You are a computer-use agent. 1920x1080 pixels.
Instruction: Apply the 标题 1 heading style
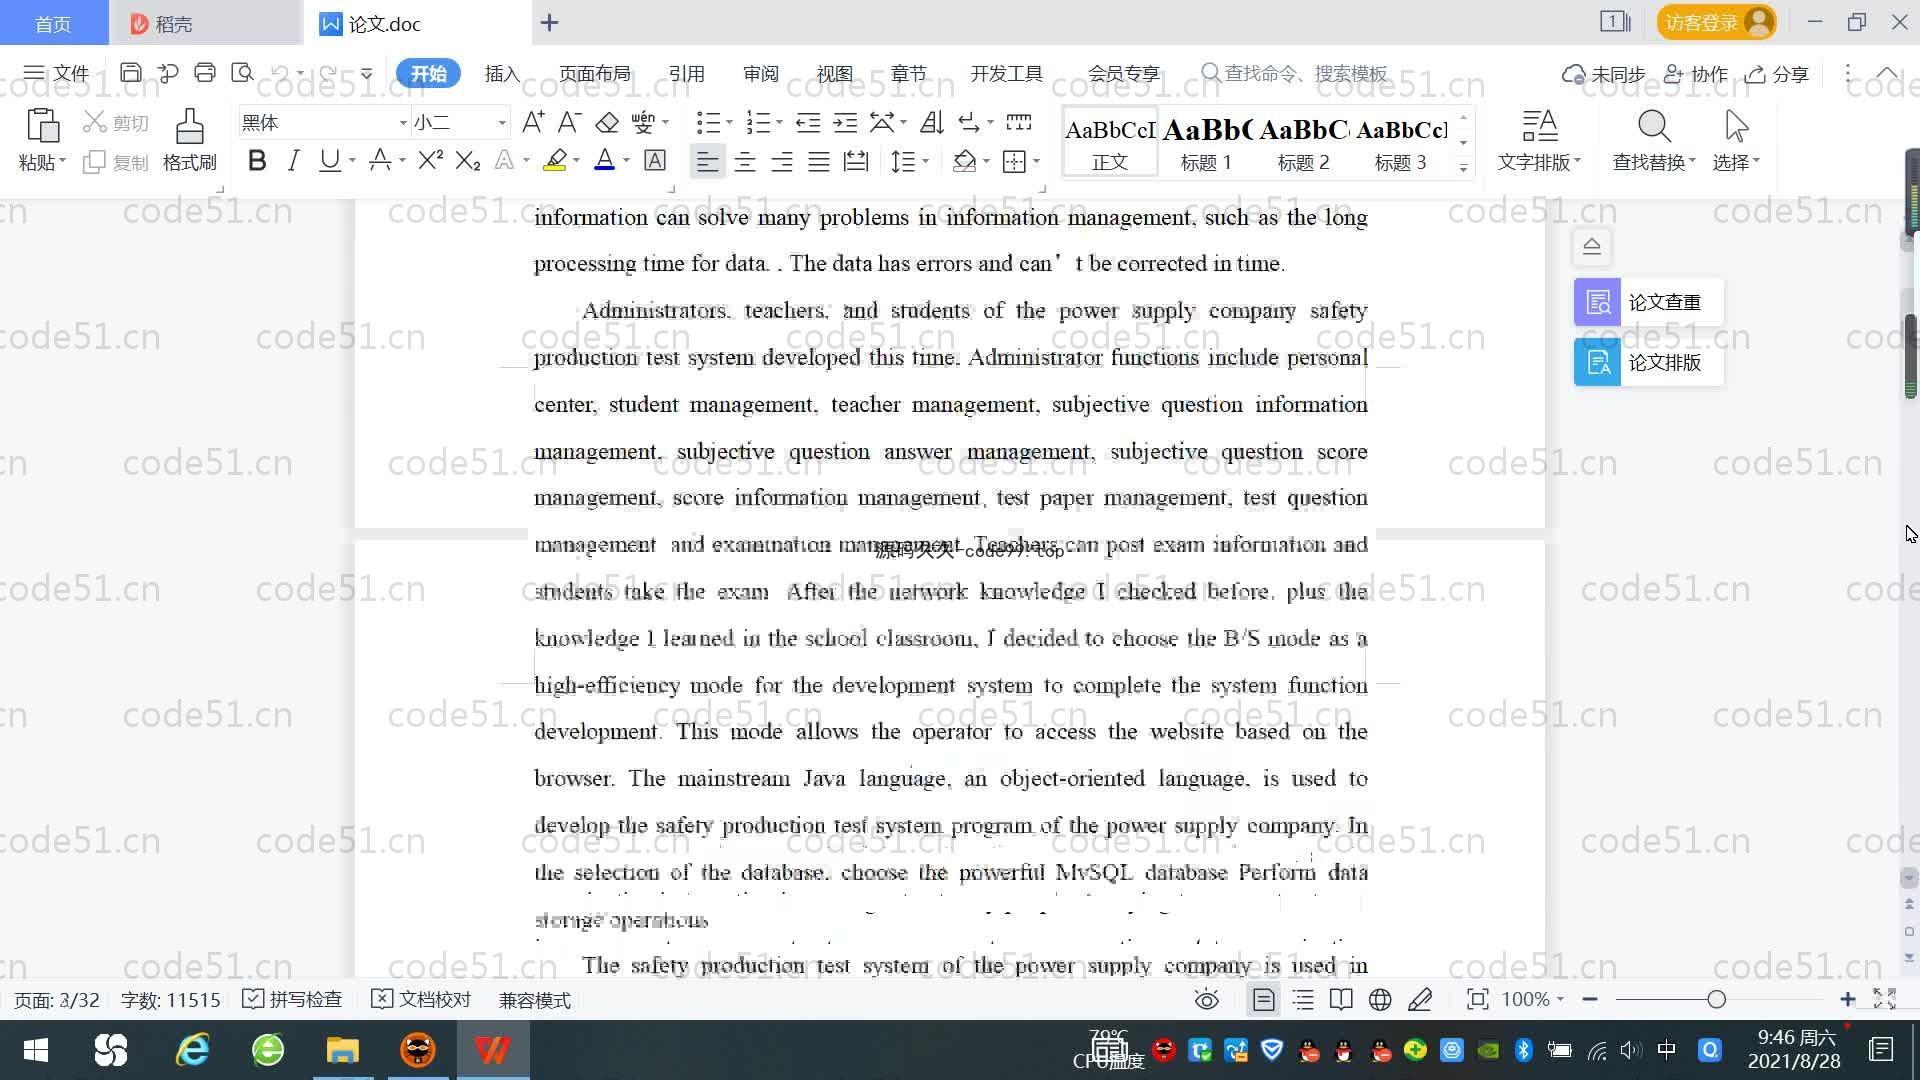click(x=1206, y=143)
